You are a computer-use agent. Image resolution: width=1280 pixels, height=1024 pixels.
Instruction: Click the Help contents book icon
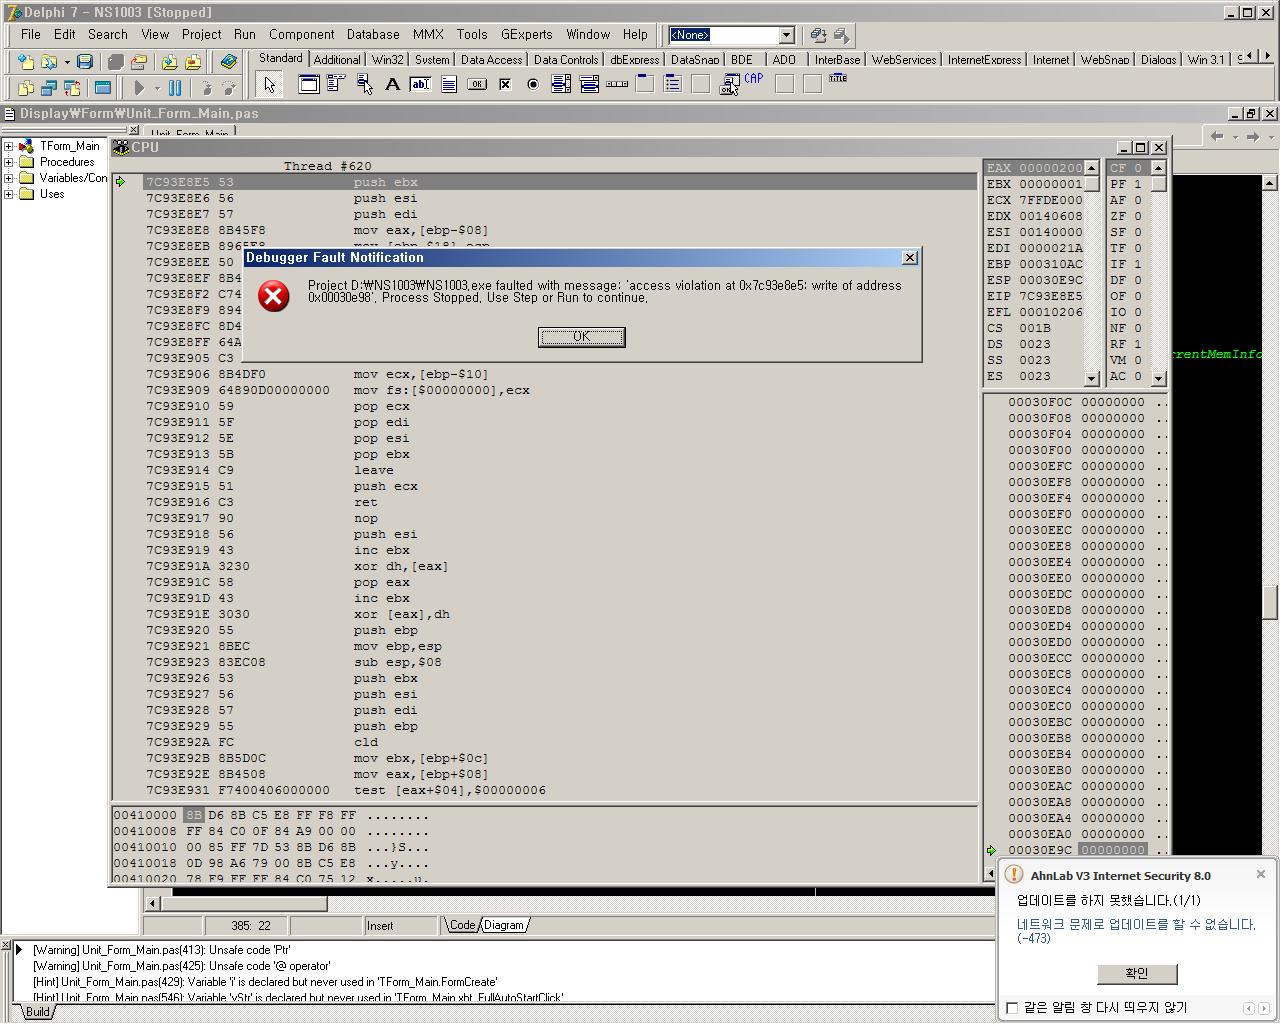coord(229,62)
